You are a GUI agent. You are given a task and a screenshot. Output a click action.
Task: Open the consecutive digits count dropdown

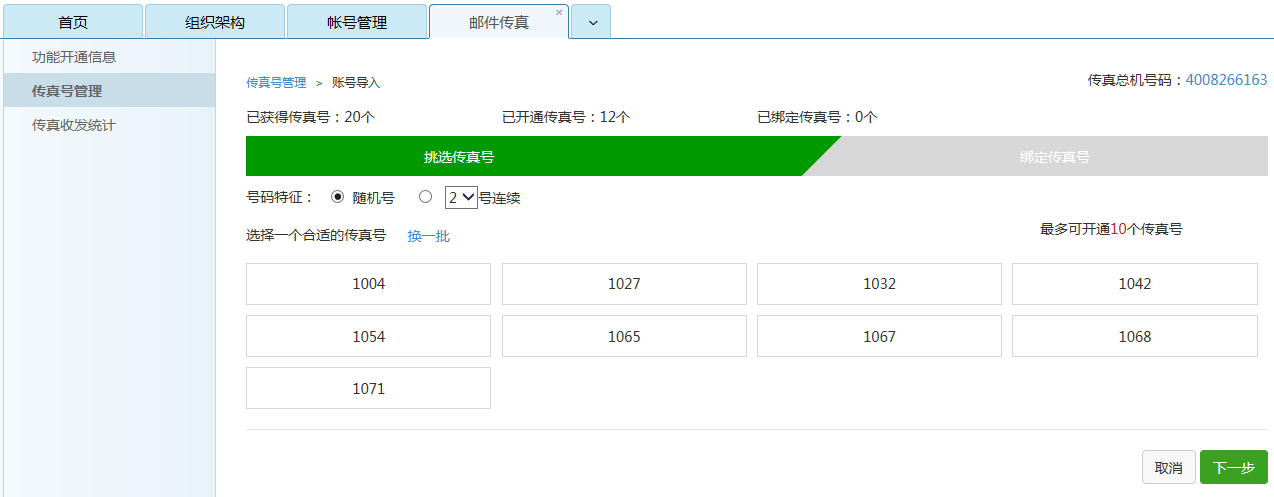coord(461,198)
